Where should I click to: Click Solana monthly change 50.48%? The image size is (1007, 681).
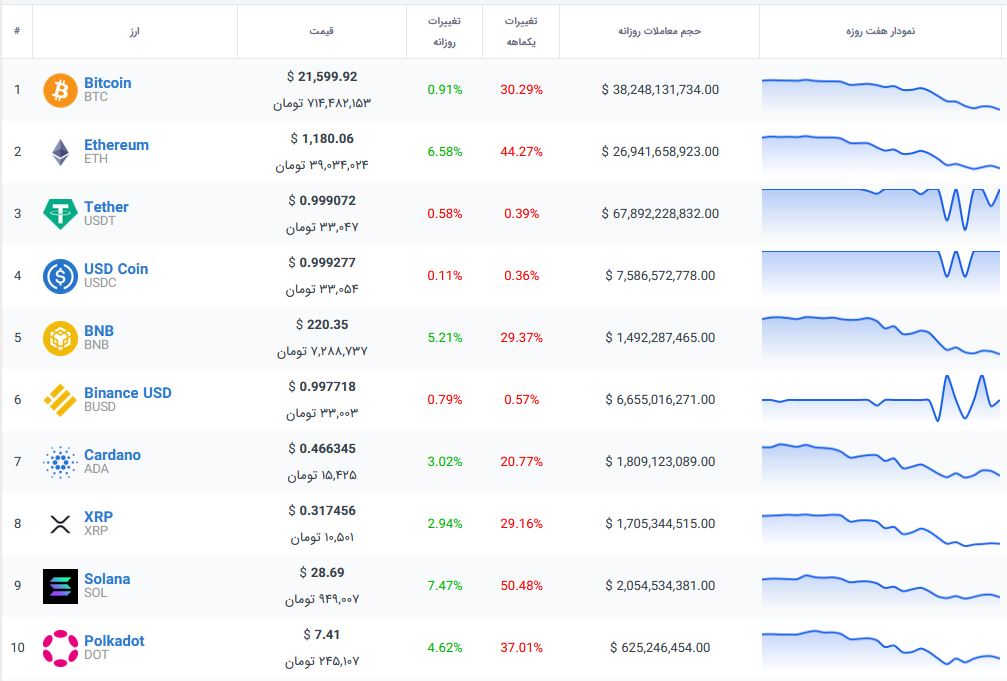(x=521, y=586)
